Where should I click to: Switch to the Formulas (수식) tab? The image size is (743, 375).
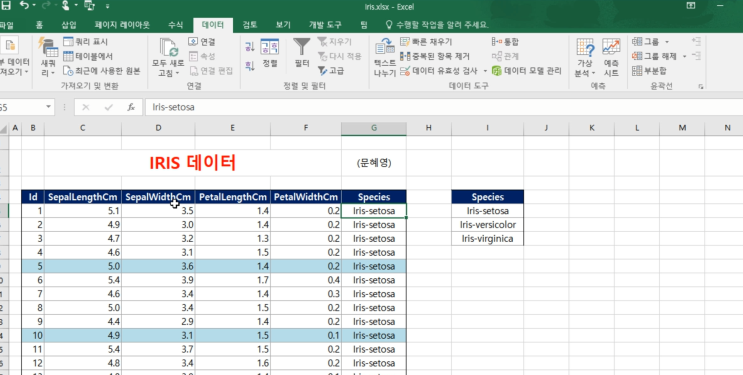(176, 25)
